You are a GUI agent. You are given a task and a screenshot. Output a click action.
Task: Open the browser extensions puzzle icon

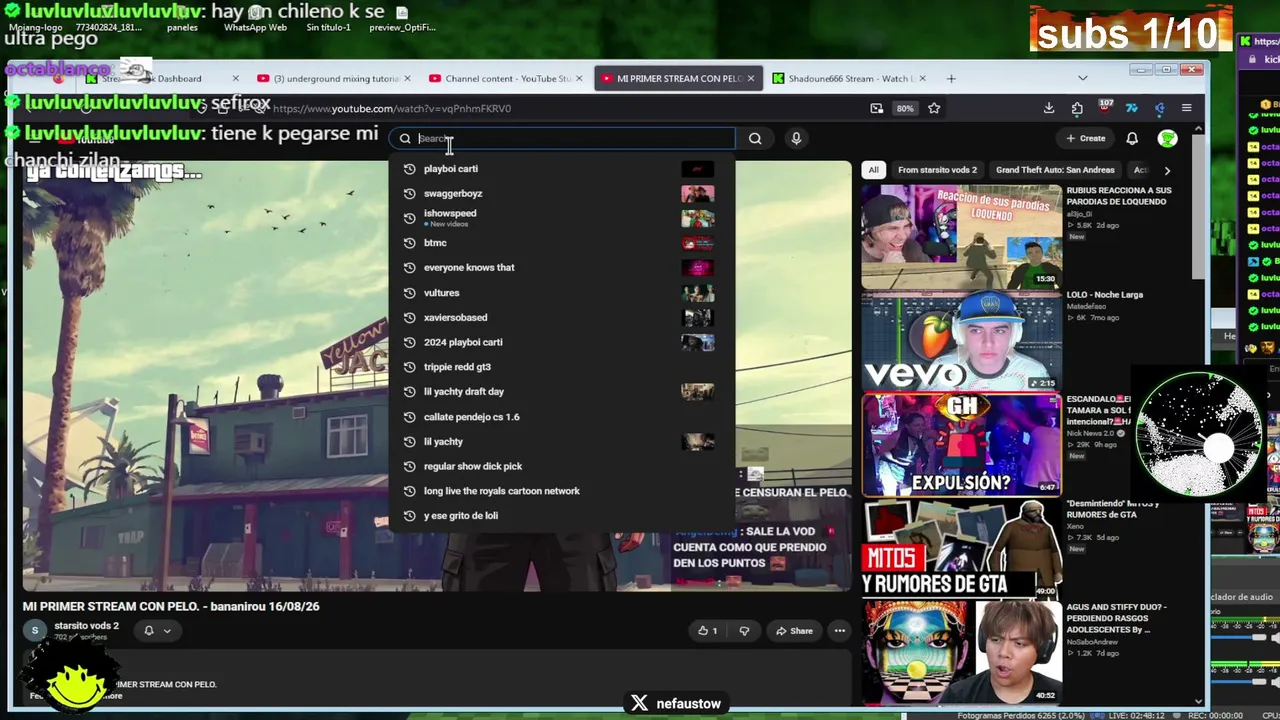(1077, 108)
